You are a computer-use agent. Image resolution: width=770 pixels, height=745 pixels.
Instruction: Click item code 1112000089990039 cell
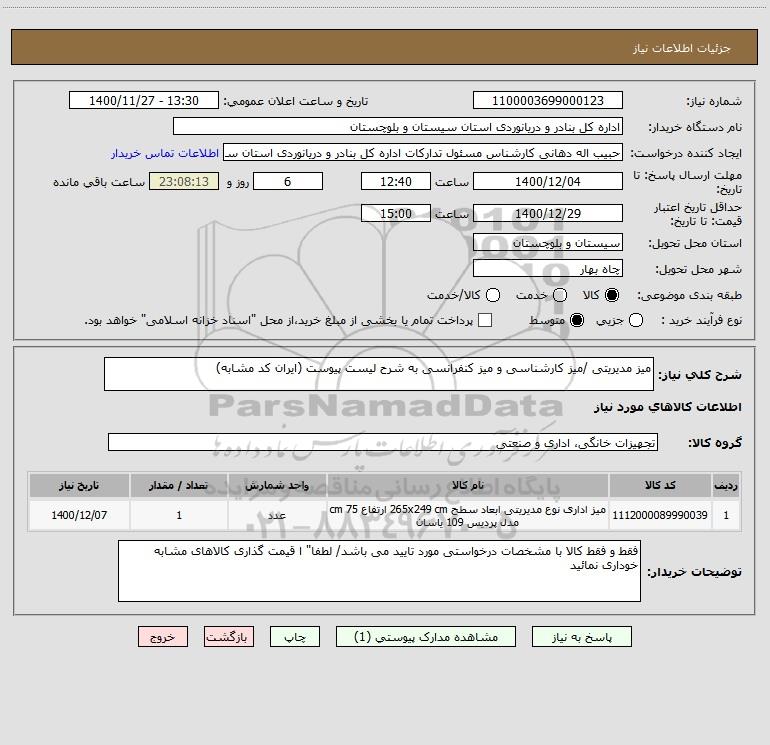[660, 515]
